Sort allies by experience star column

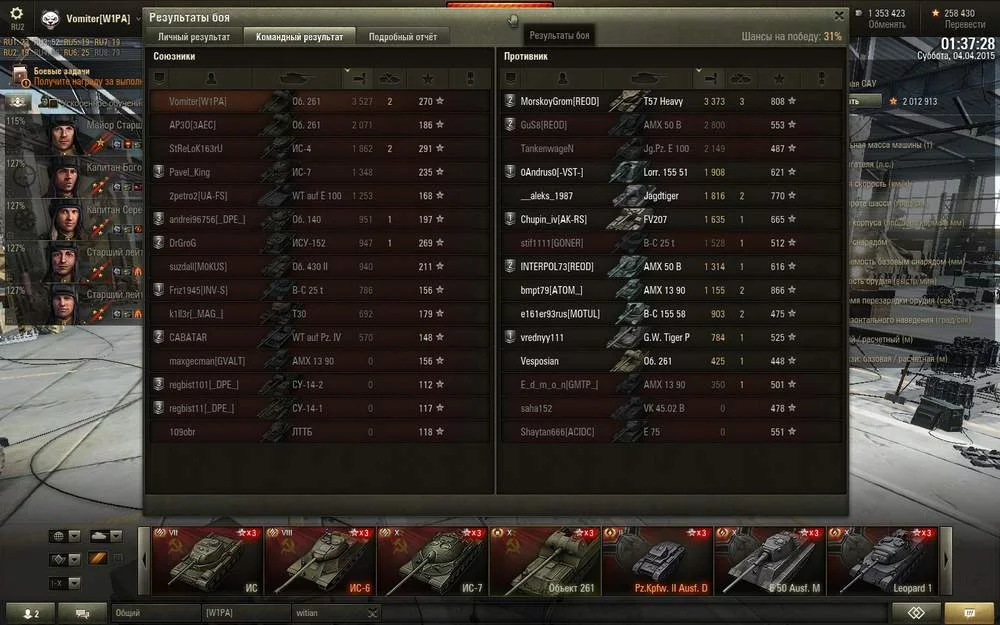pyautogui.click(x=427, y=78)
